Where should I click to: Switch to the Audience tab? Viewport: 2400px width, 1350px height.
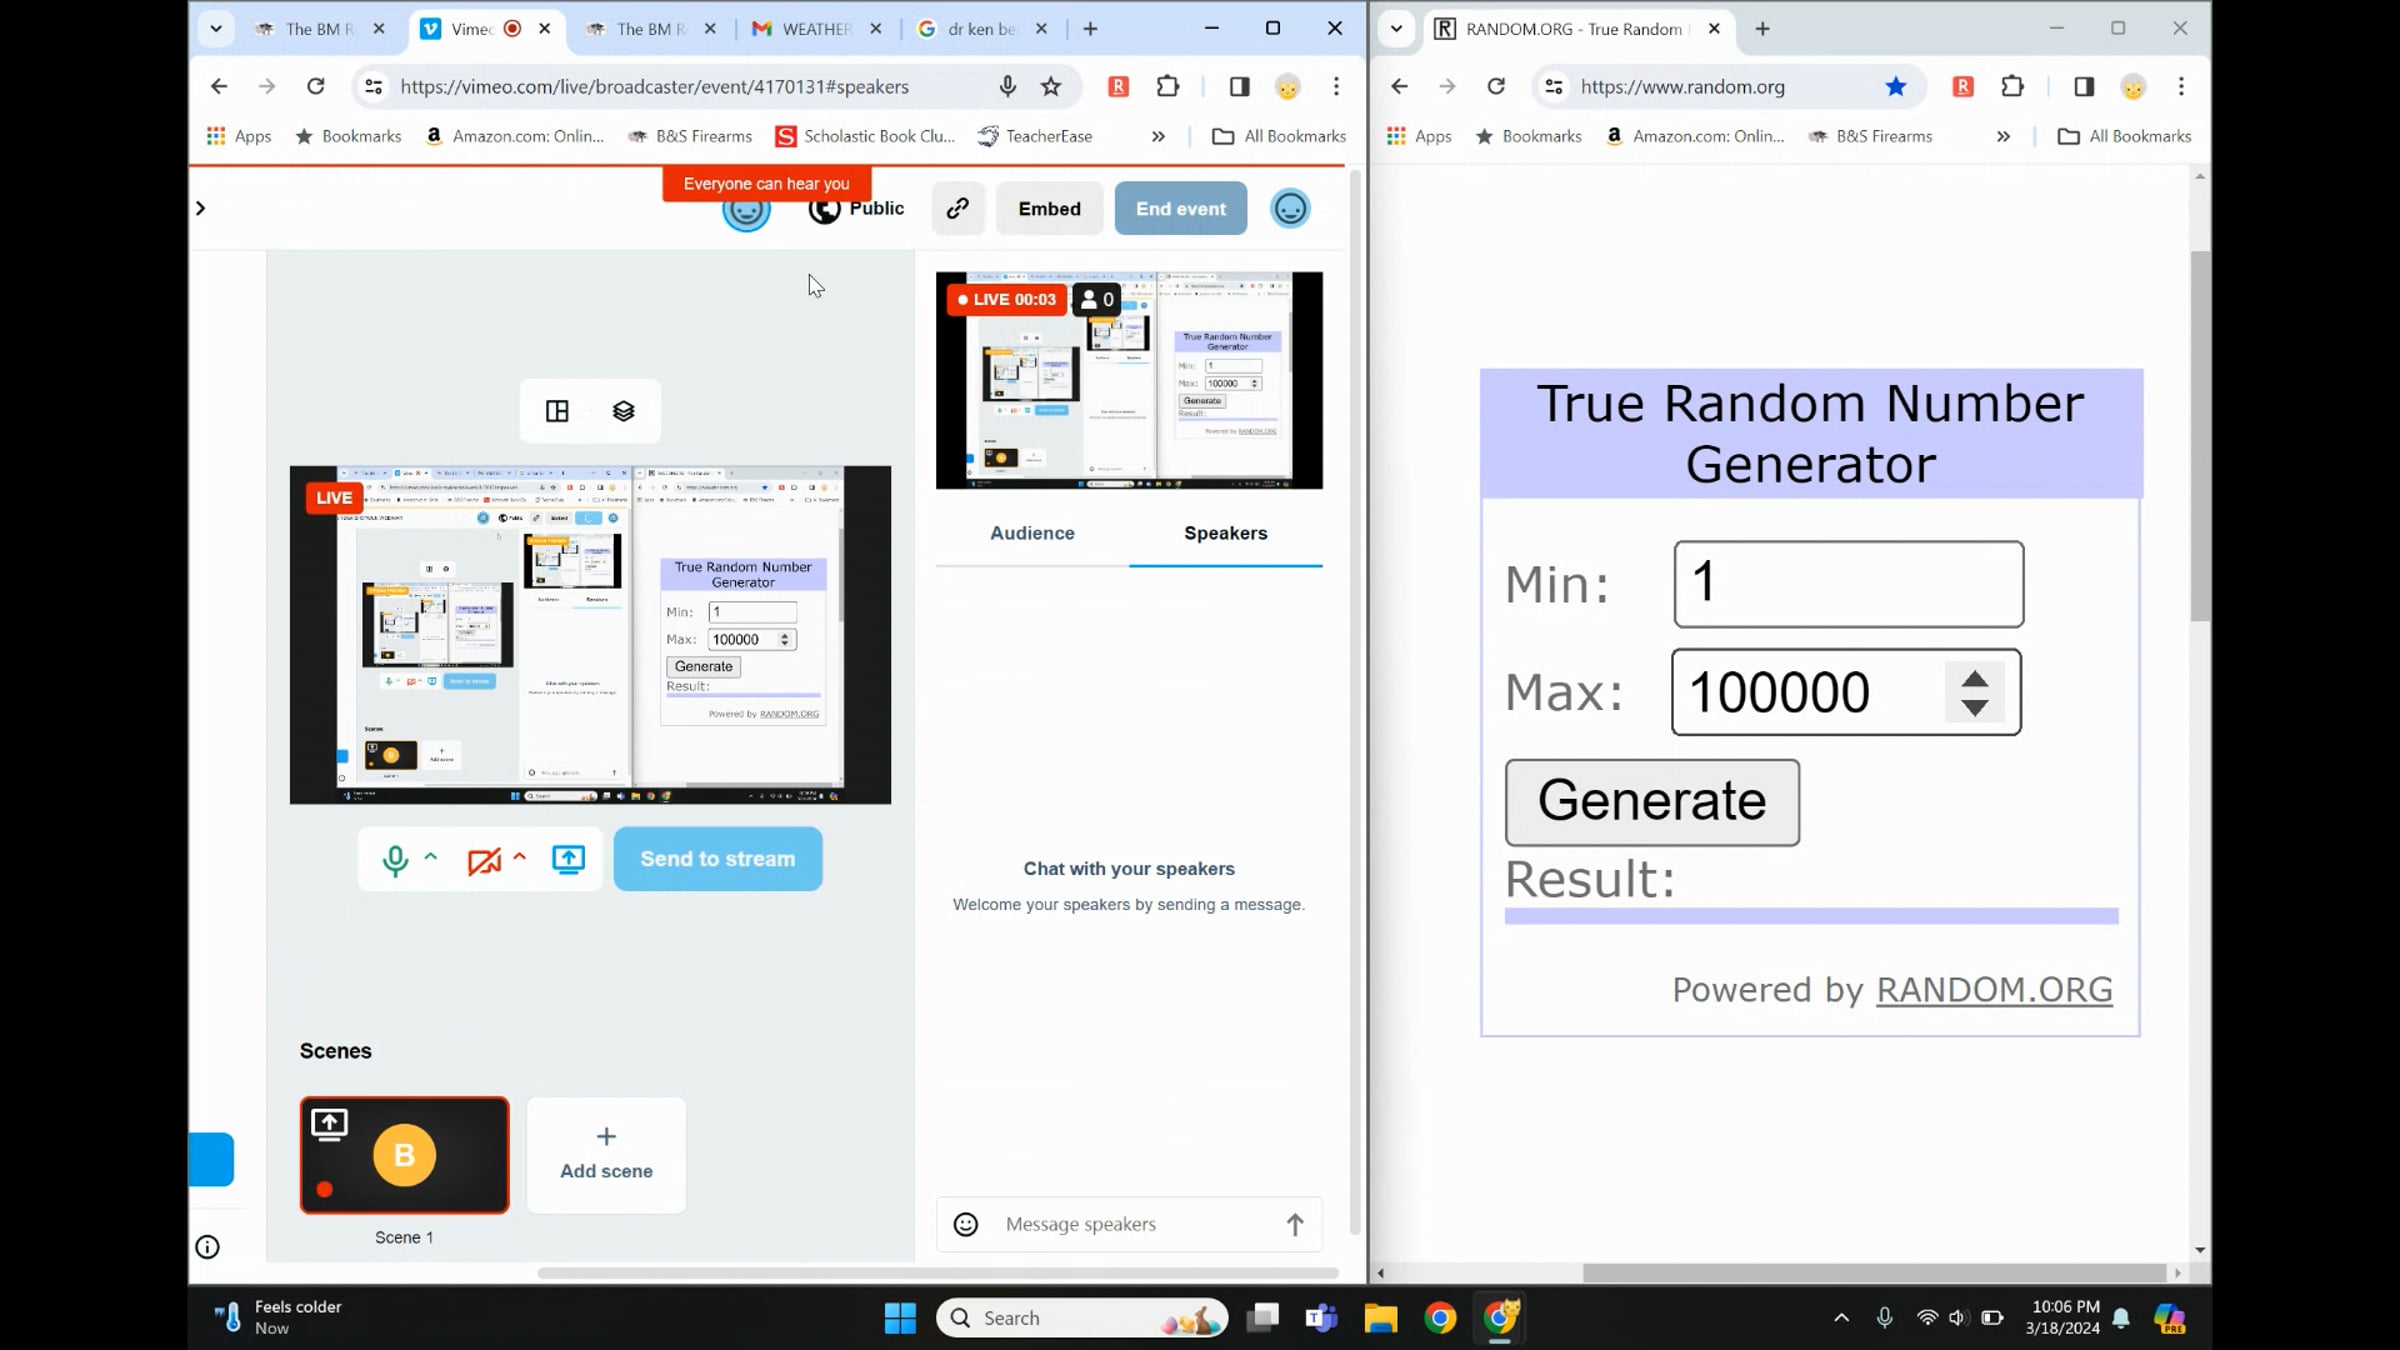pyautogui.click(x=1032, y=533)
